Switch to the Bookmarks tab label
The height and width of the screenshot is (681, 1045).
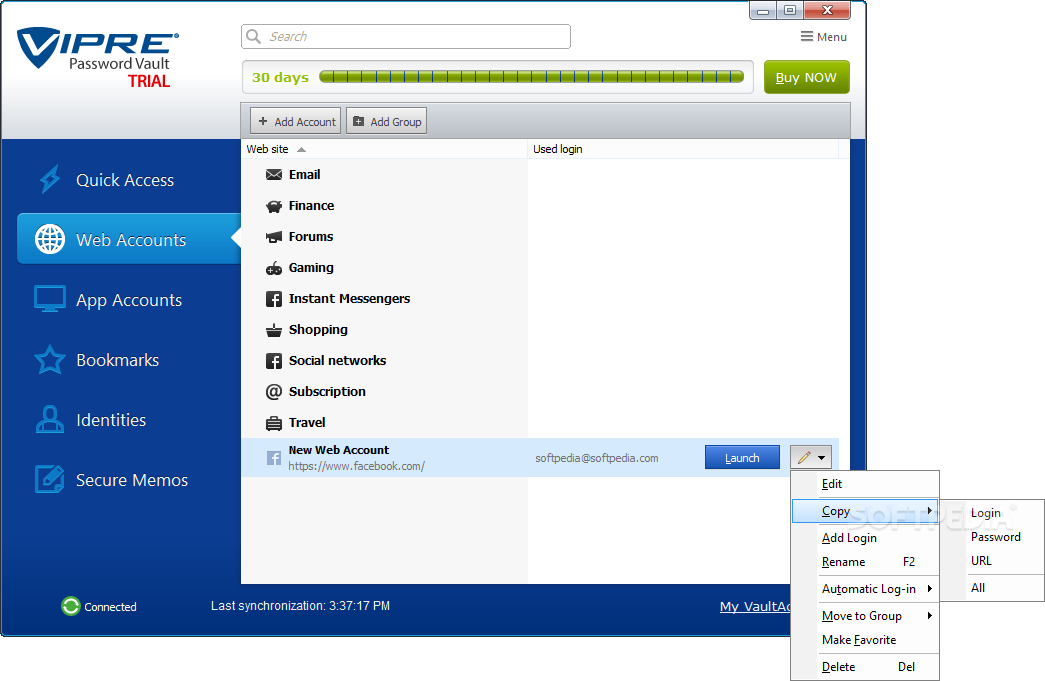click(117, 360)
